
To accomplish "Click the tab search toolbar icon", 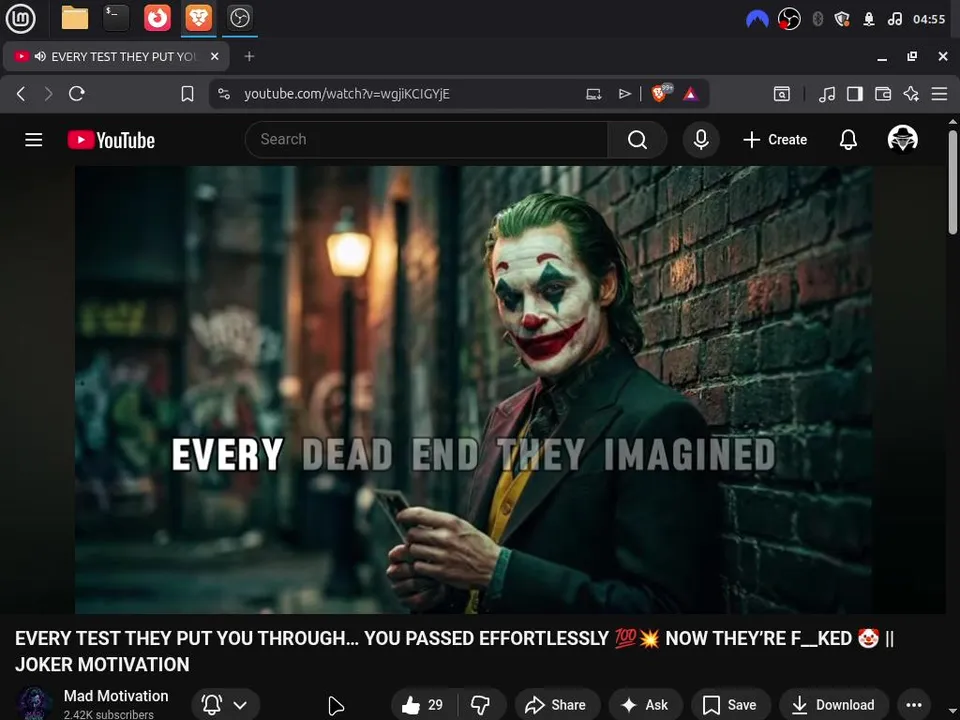I will click(782, 94).
